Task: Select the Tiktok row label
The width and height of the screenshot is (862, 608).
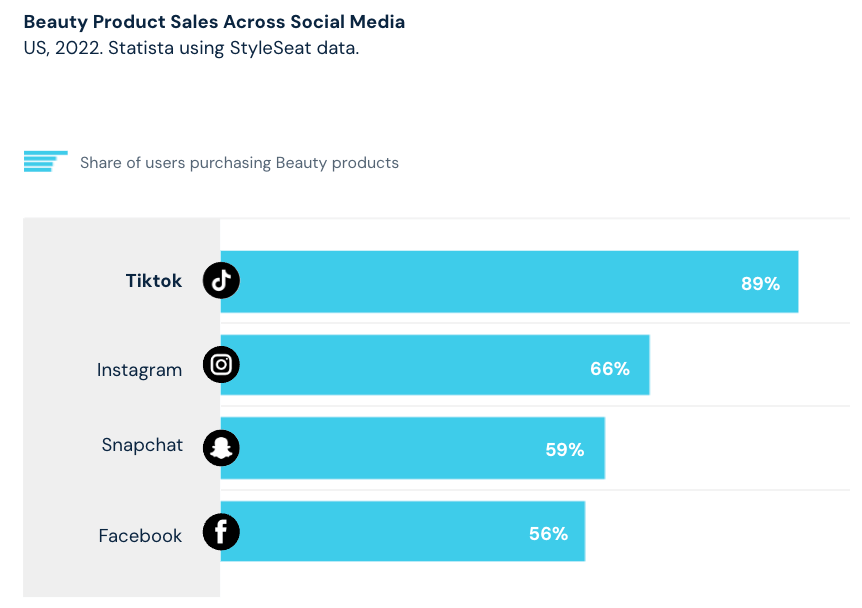Action: coord(153,281)
